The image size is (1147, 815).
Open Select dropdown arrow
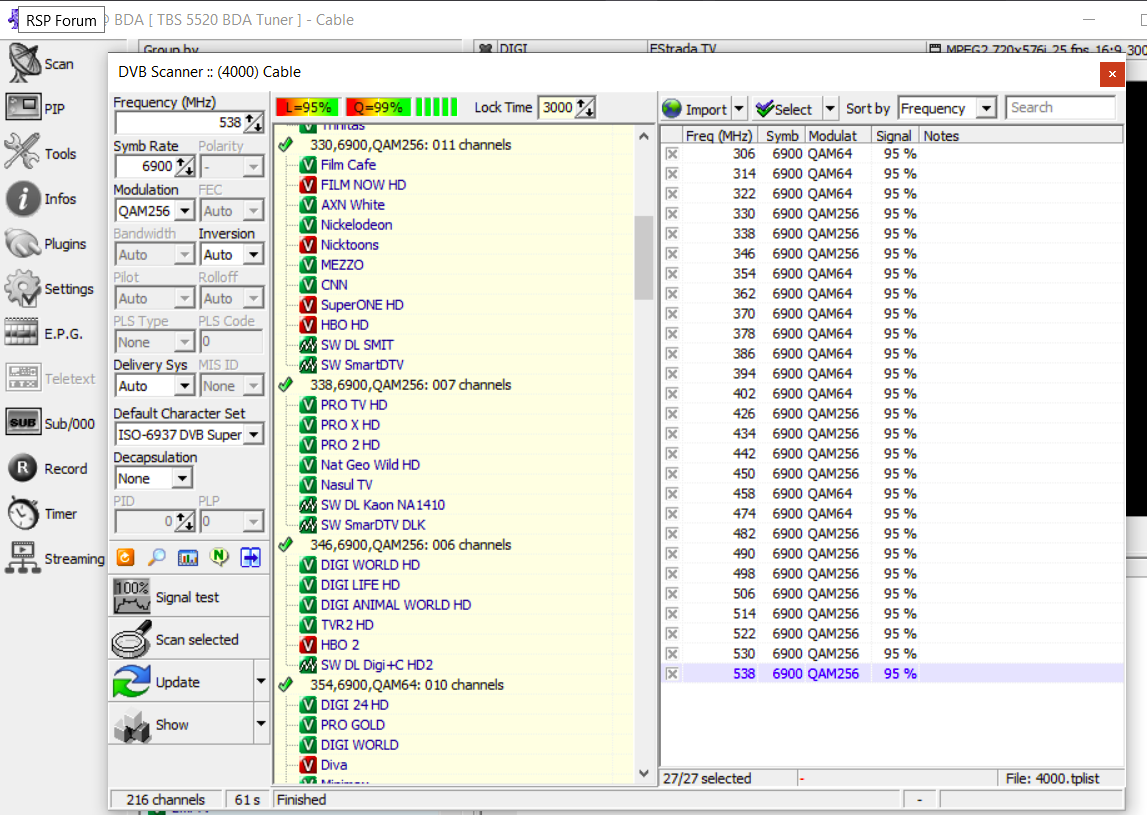830,109
